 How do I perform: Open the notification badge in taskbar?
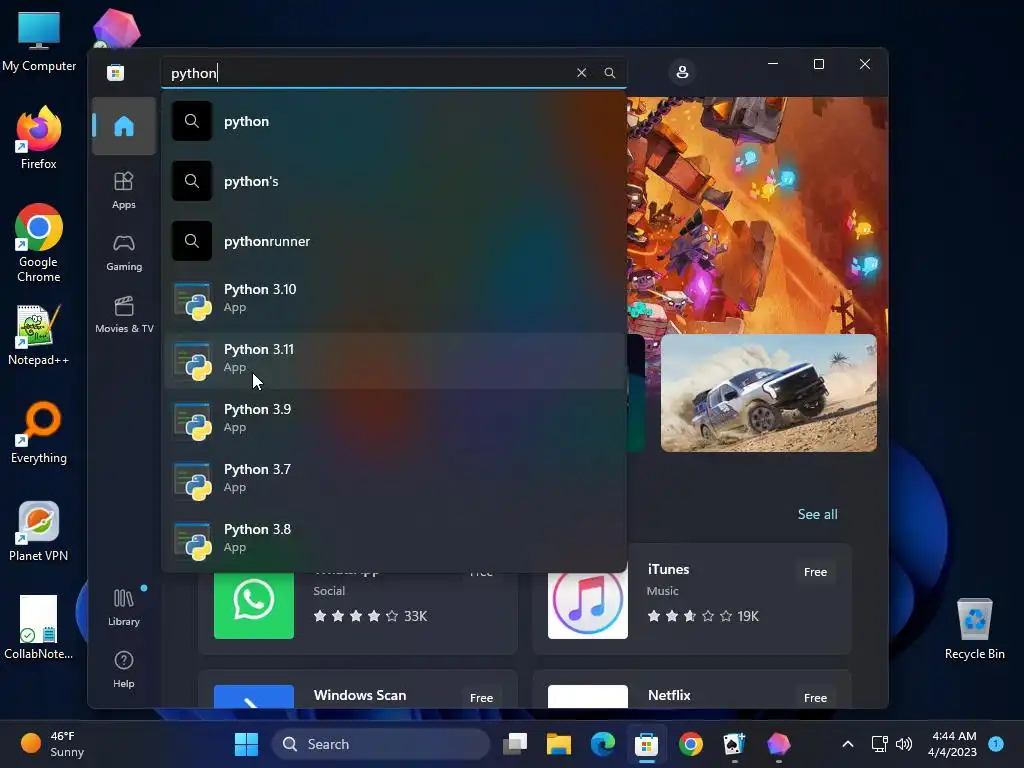coord(996,743)
